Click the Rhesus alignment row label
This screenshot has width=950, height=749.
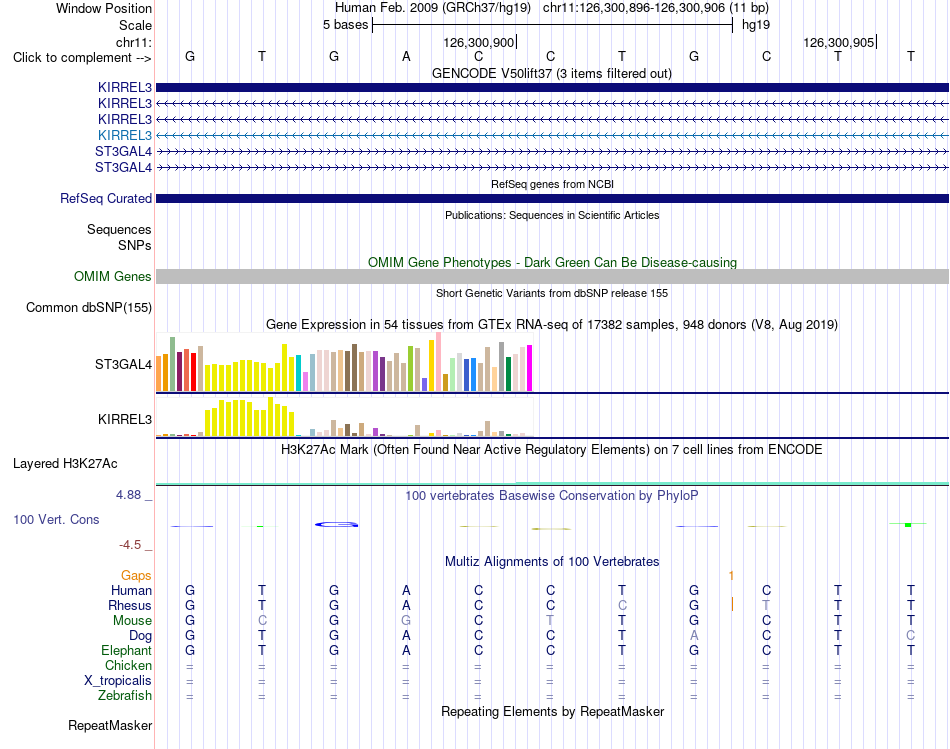(130, 605)
